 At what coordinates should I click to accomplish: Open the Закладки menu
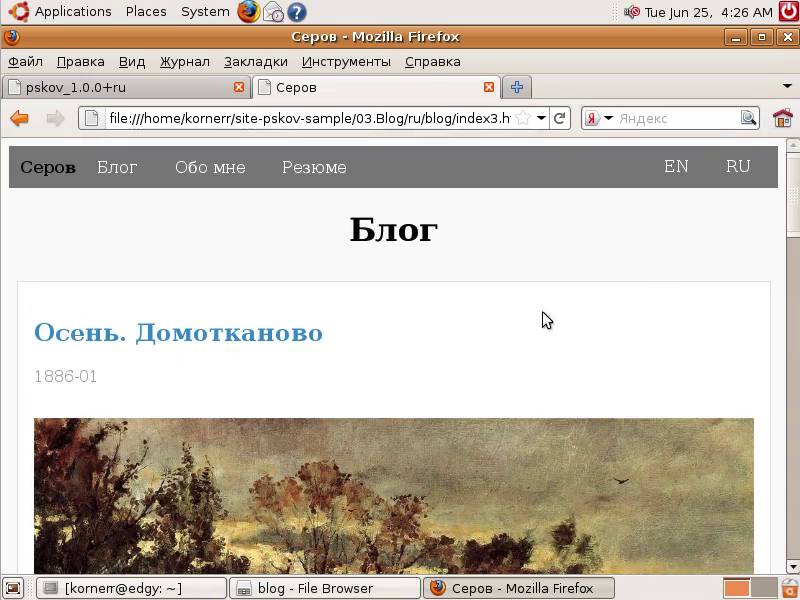[x=255, y=61]
